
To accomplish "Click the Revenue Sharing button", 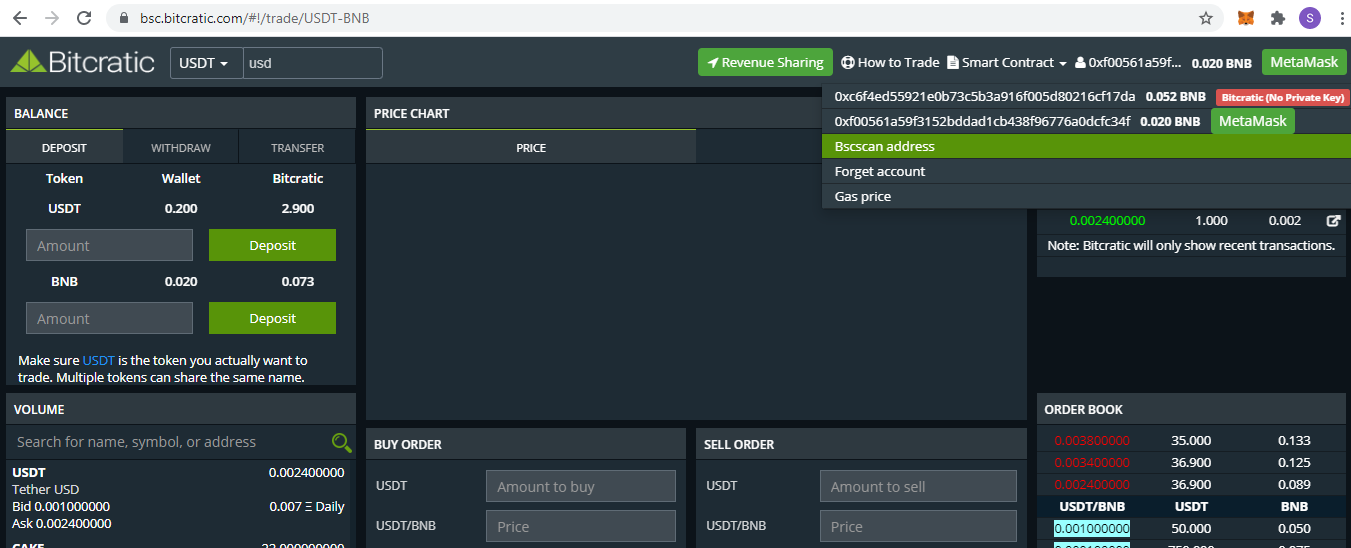I will pos(765,62).
